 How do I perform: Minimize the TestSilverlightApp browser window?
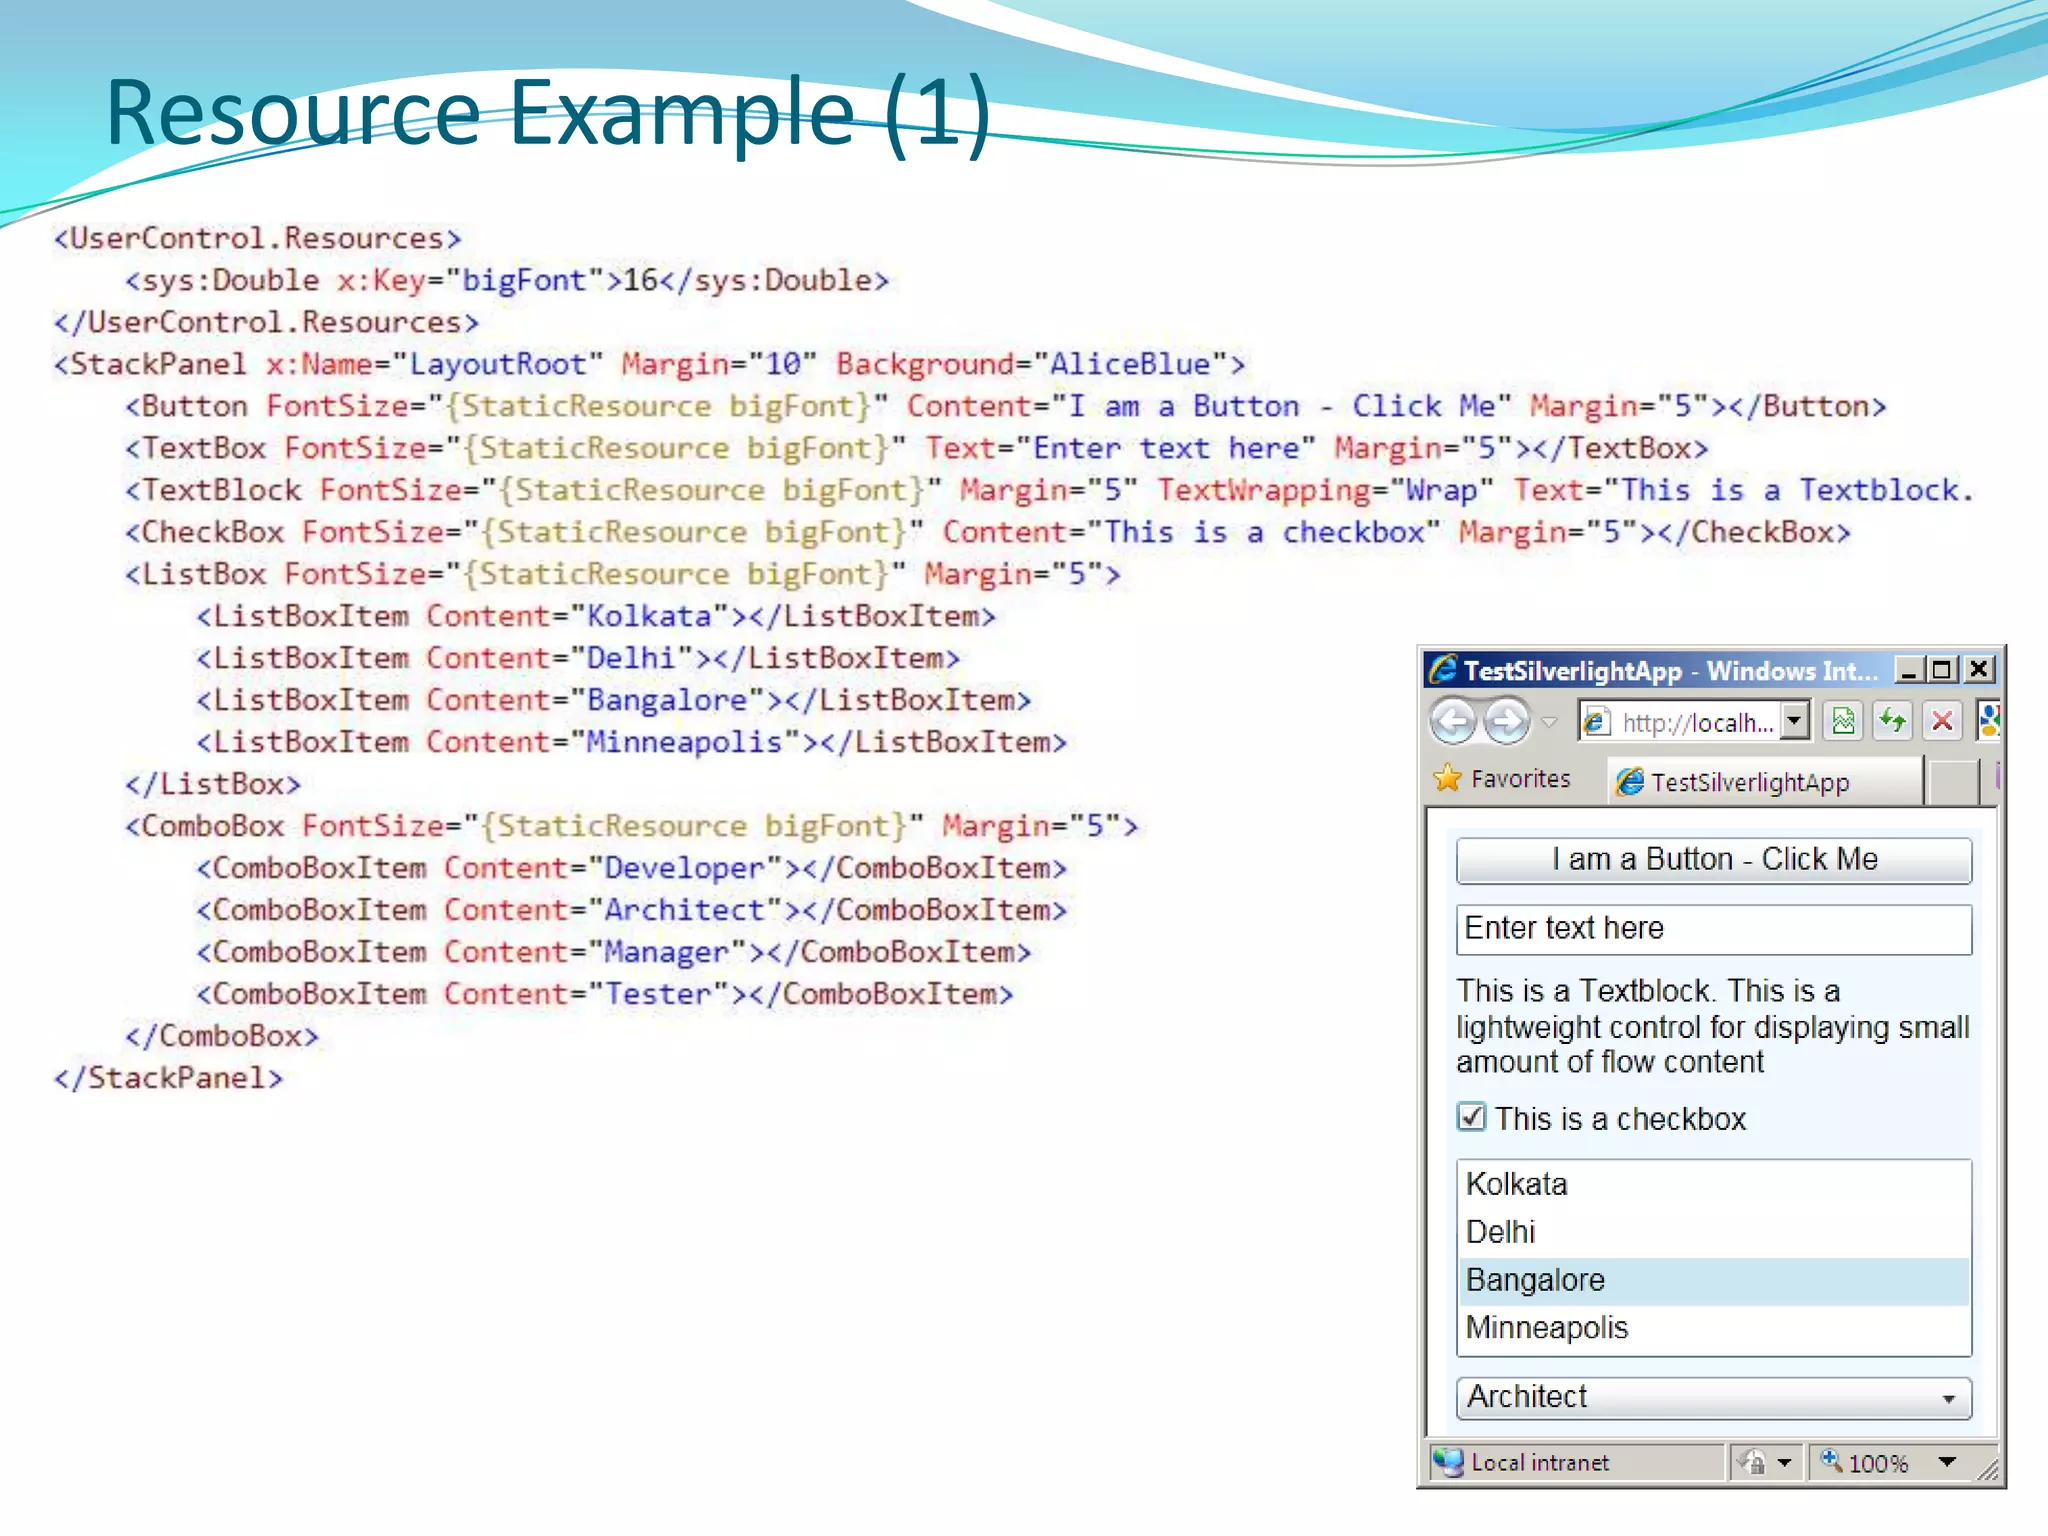pos(1909,669)
